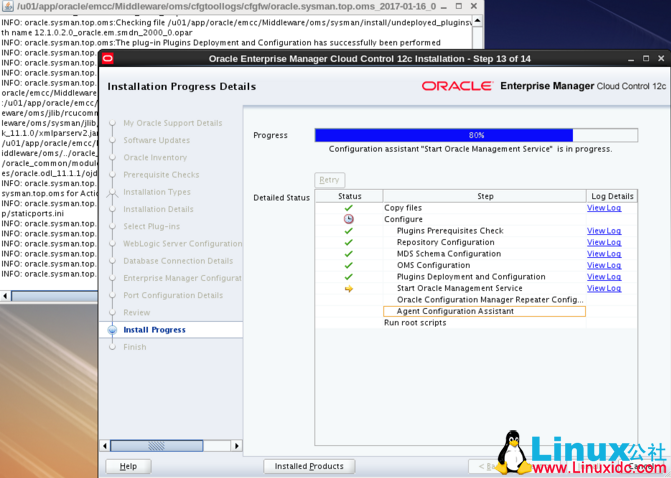The height and width of the screenshot is (478, 671).
Task: Click the Java icon in the log window title bar
Action: tap(8, 6)
